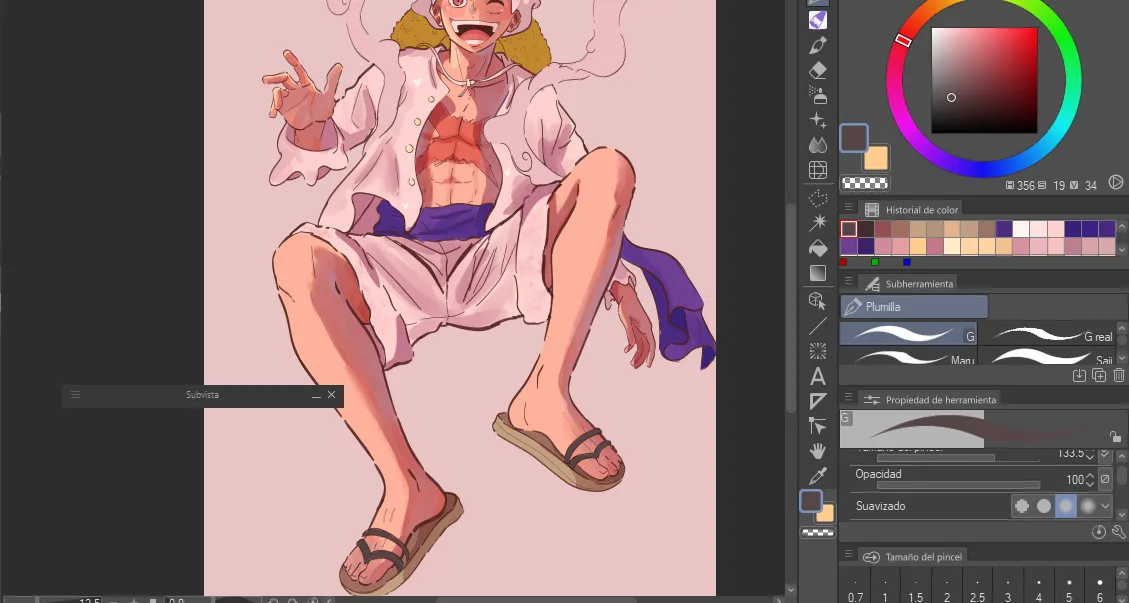This screenshot has width=1129, height=603.
Task: Select the Auto select magic wand tool
Action: click(x=817, y=223)
